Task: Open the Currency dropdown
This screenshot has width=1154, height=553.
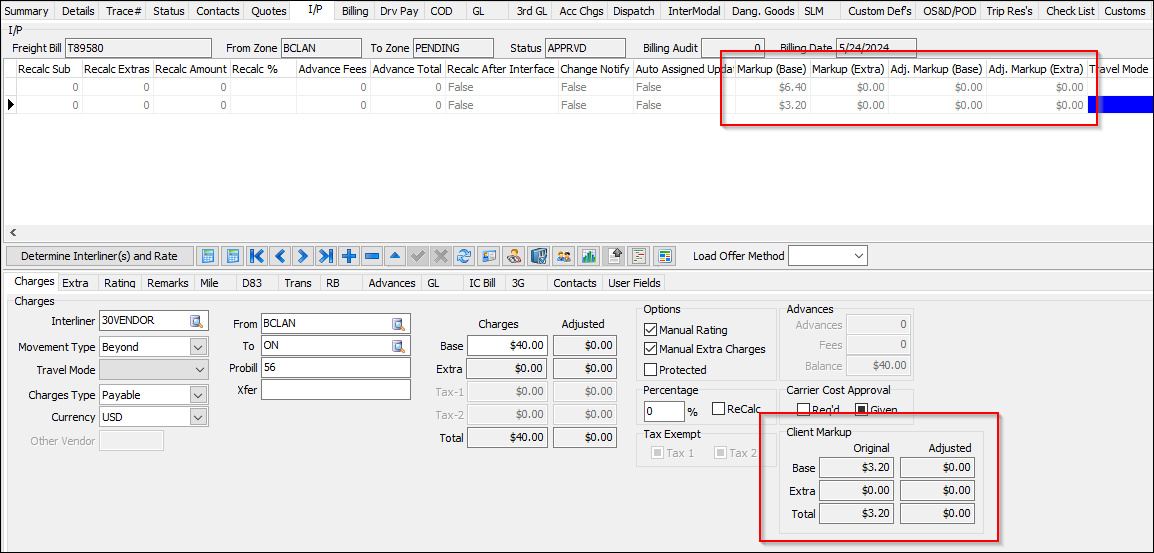Action: 198,417
